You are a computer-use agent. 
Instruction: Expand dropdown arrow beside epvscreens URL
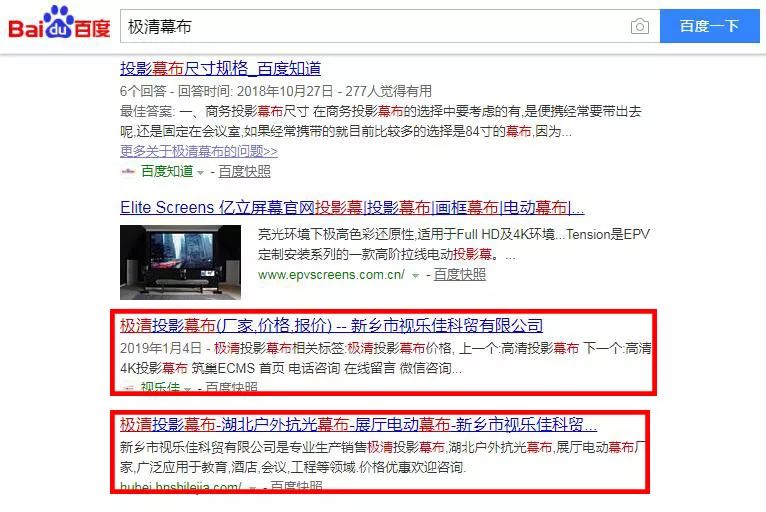click(x=415, y=276)
